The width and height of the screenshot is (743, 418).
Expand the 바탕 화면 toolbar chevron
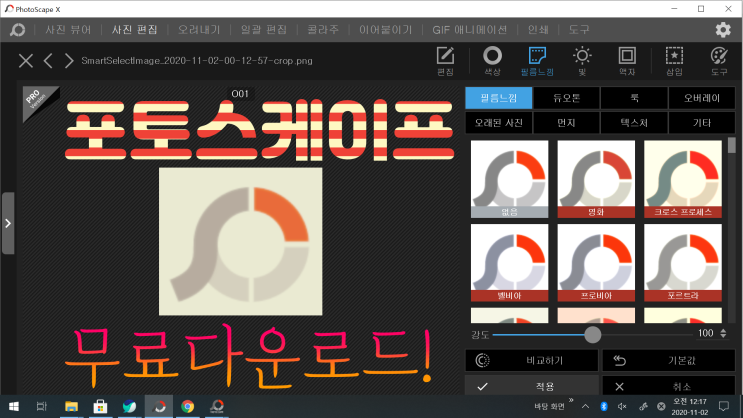pos(571,400)
